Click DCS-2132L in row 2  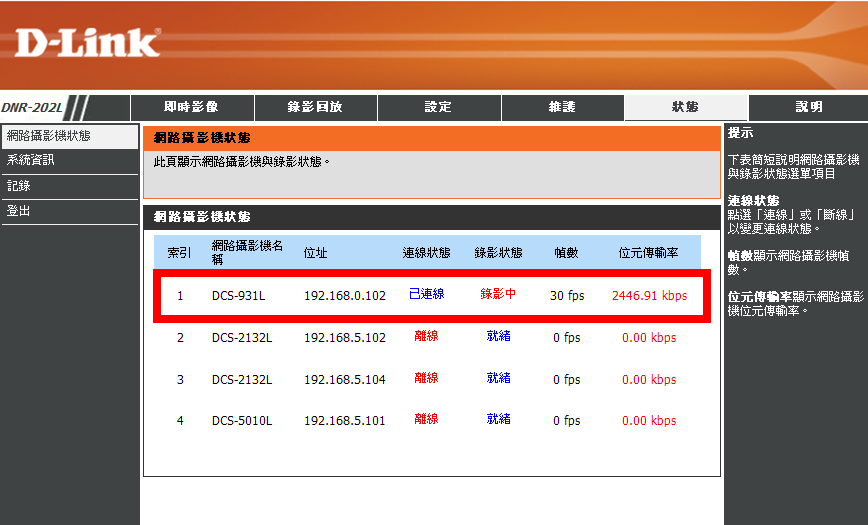point(242,338)
